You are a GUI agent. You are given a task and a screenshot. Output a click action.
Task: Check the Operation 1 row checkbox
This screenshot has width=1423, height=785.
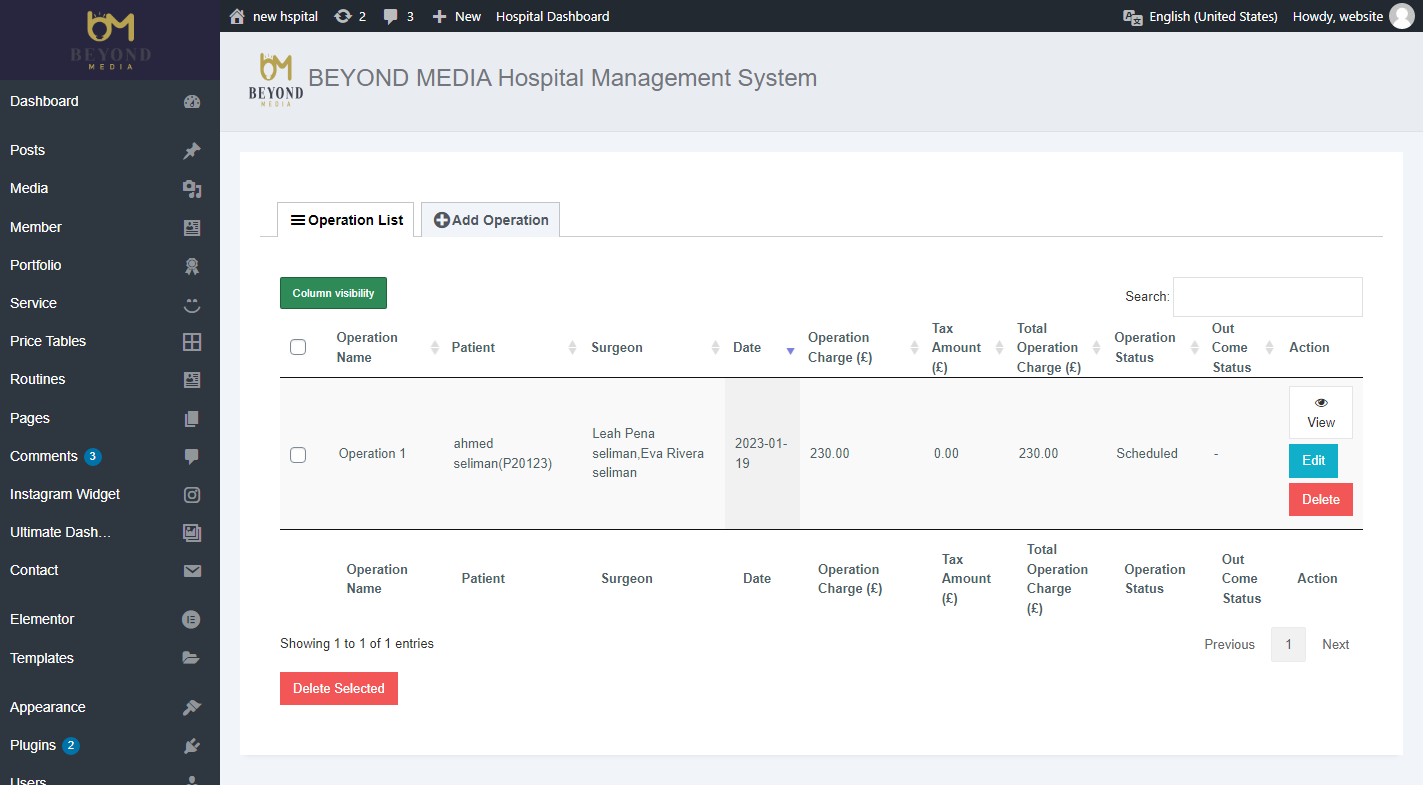click(x=298, y=455)
